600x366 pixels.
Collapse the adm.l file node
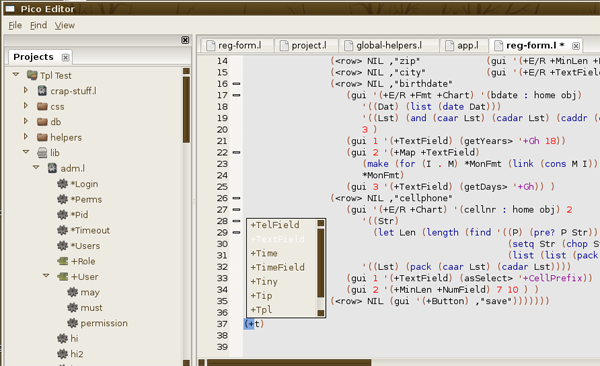tap(36, 167)
